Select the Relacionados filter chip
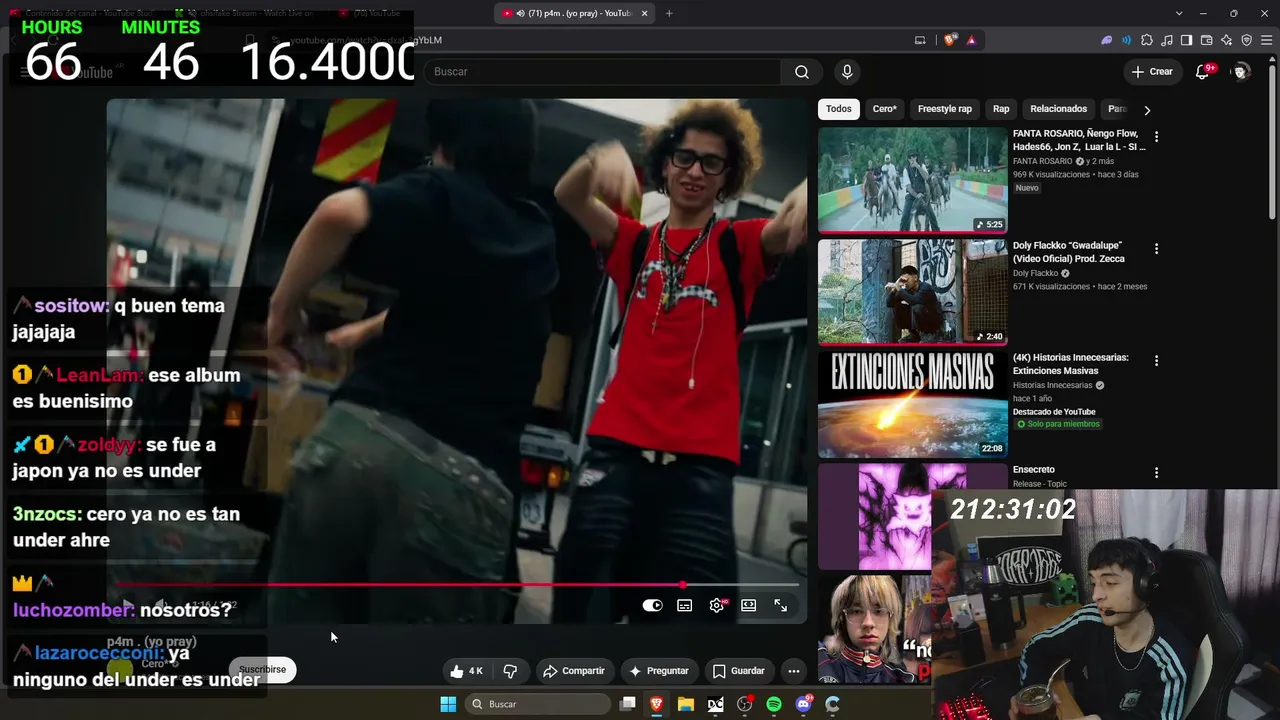Screen dimensions: 1280x720 1058,109
